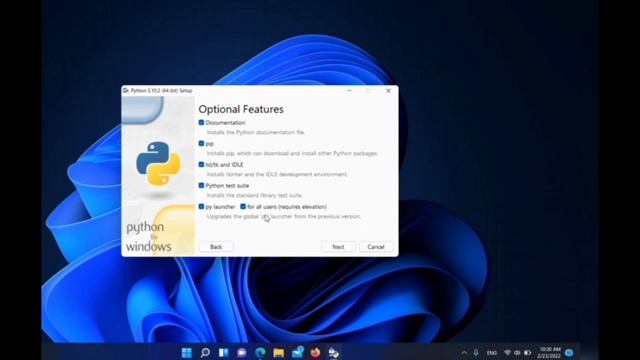640x360 pixels.
Task: Switch ENG input language indicator
Action: point(492,353)
